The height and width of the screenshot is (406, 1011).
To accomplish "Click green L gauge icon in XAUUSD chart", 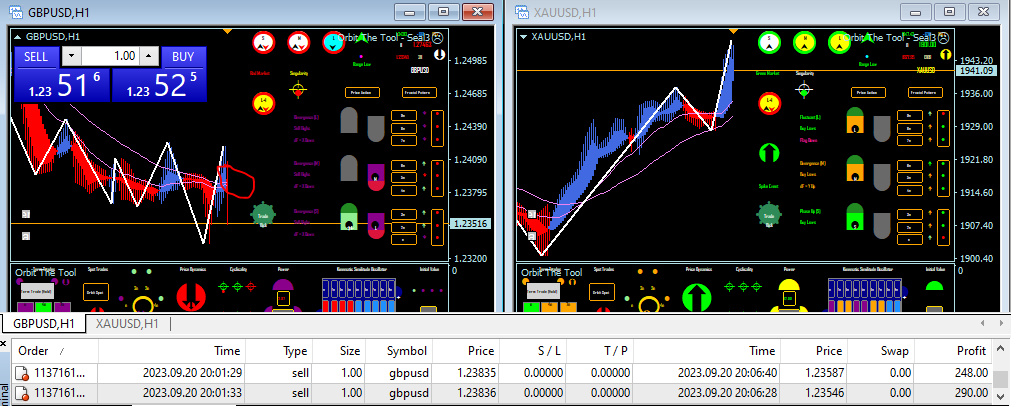I will [x=839, y=42].
